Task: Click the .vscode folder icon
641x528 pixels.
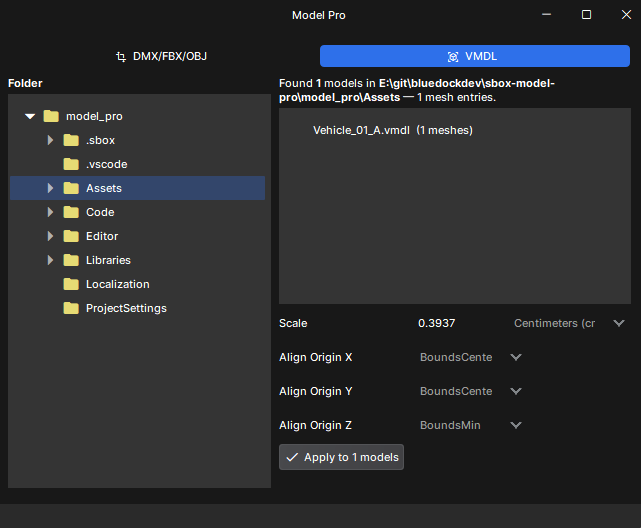Action: (x=71, y=164)
